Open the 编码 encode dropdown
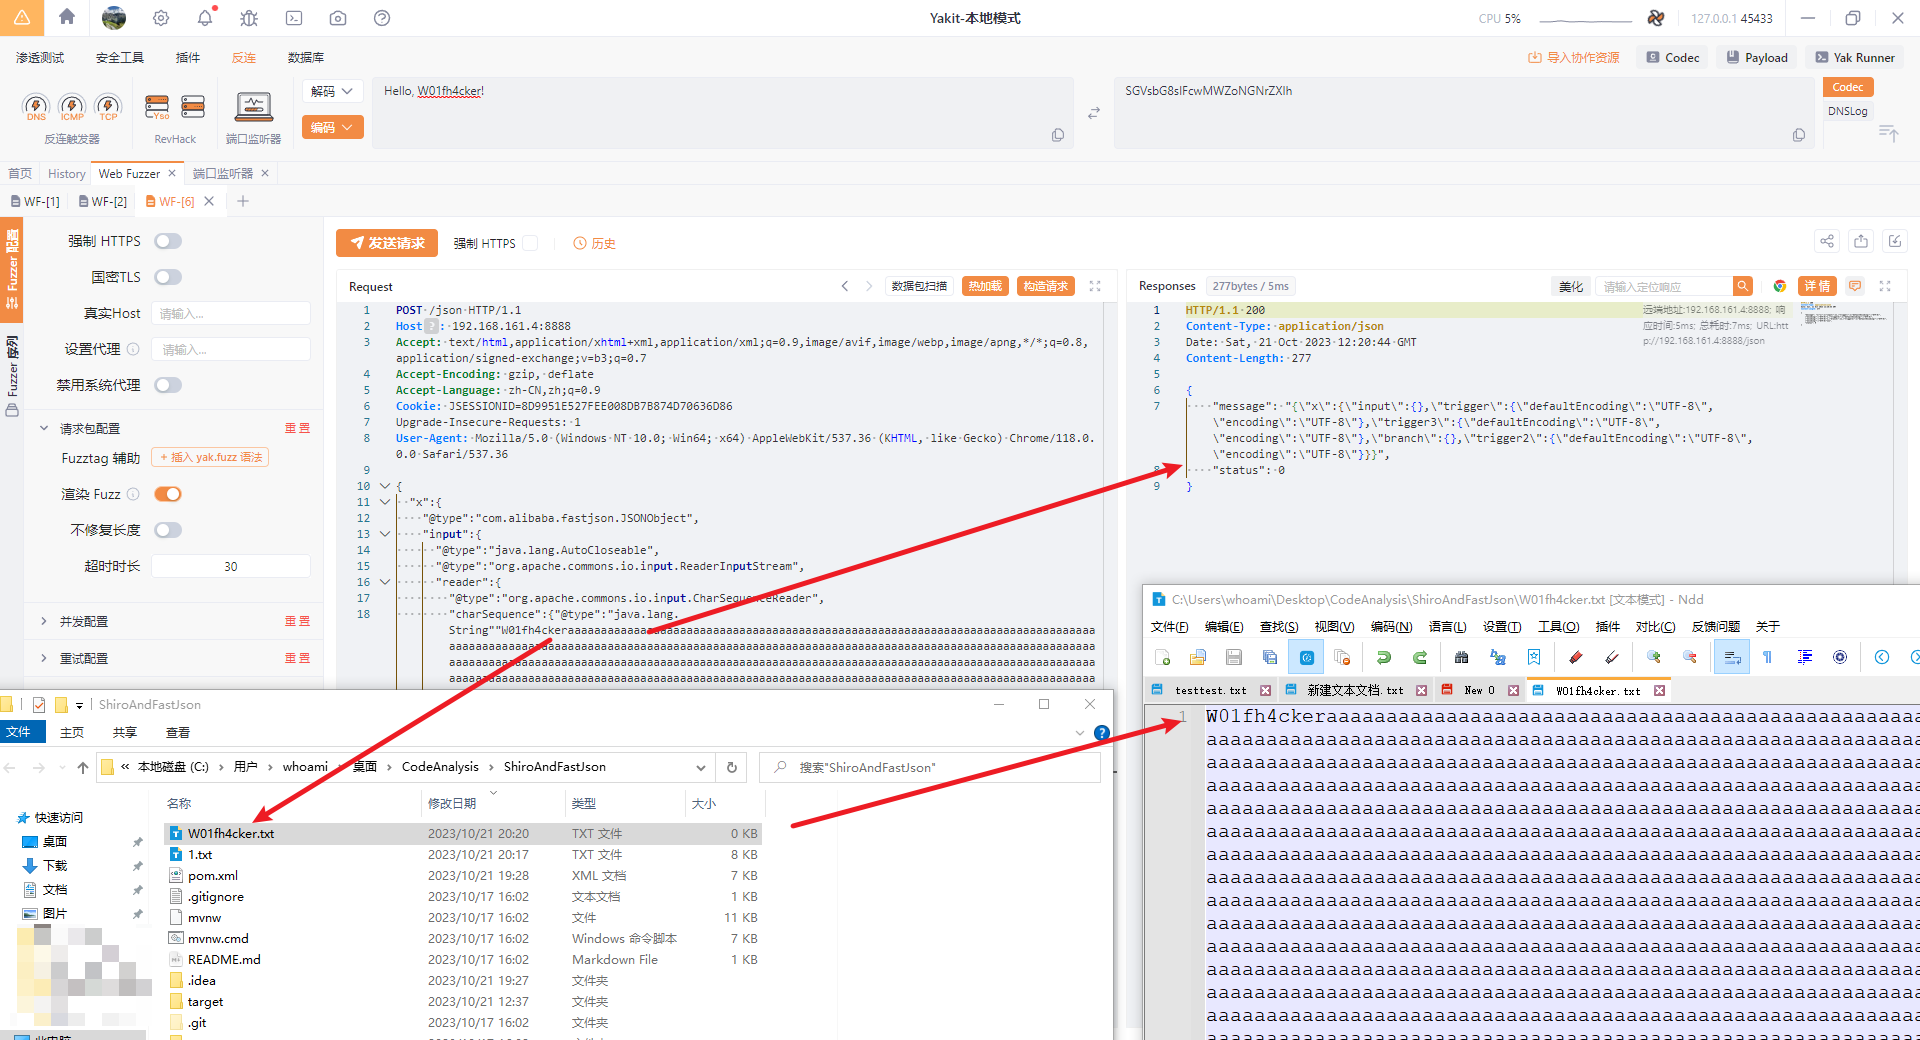Screen dimensions: 1920x1040 coord(332,127)
